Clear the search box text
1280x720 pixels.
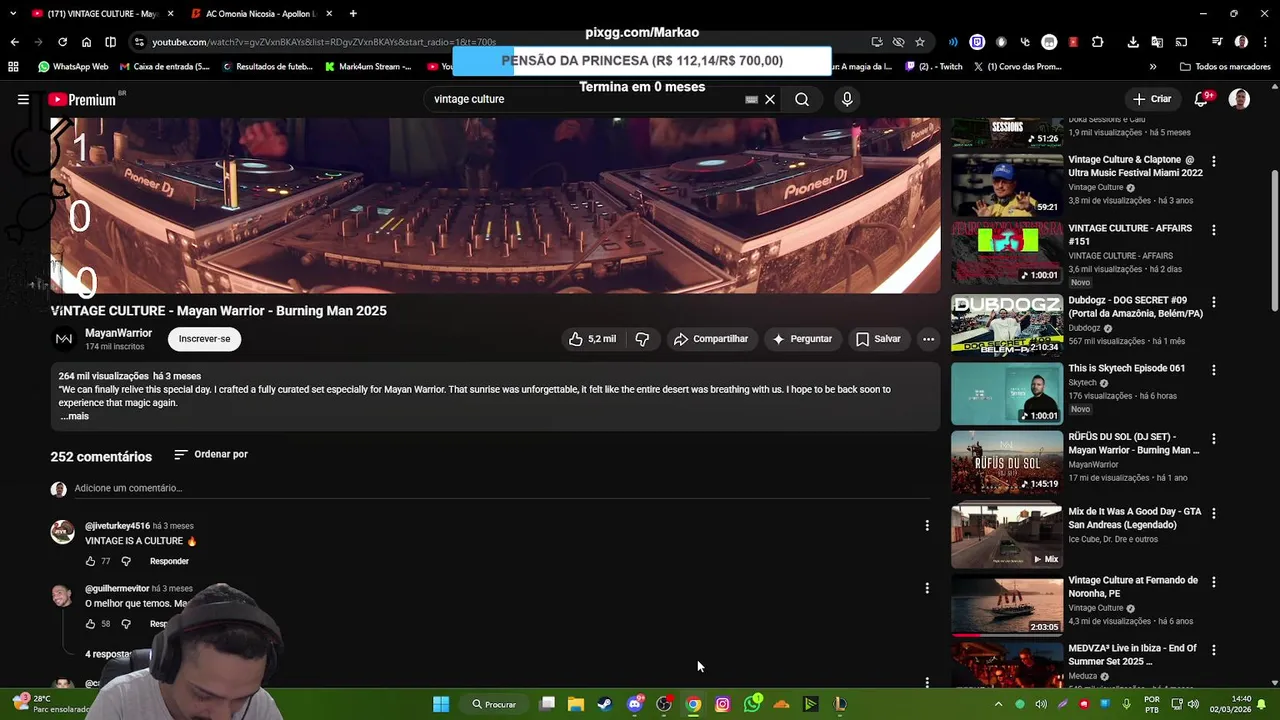pos(770,99)
